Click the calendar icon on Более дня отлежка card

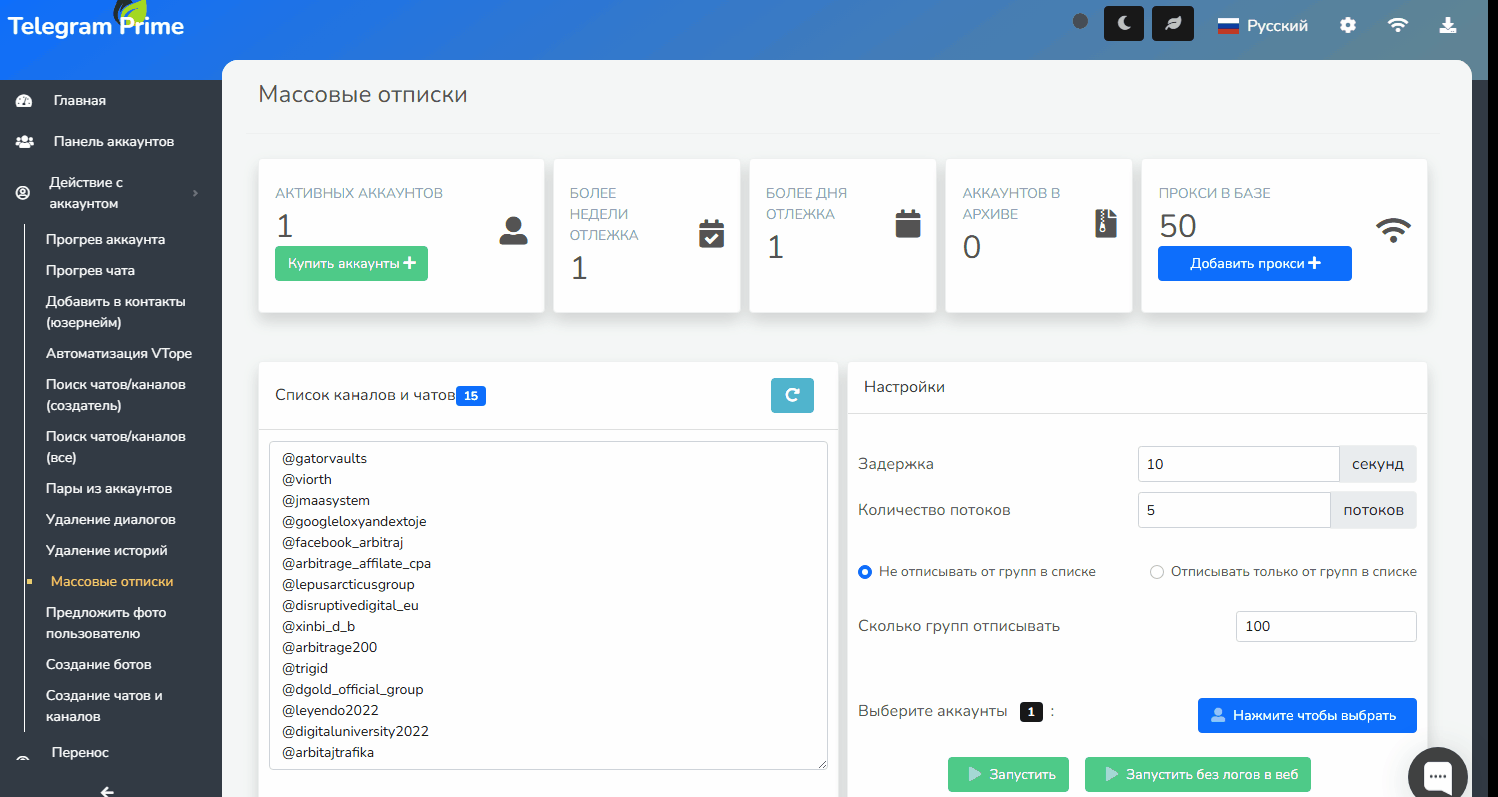click(x=907, y=224)
